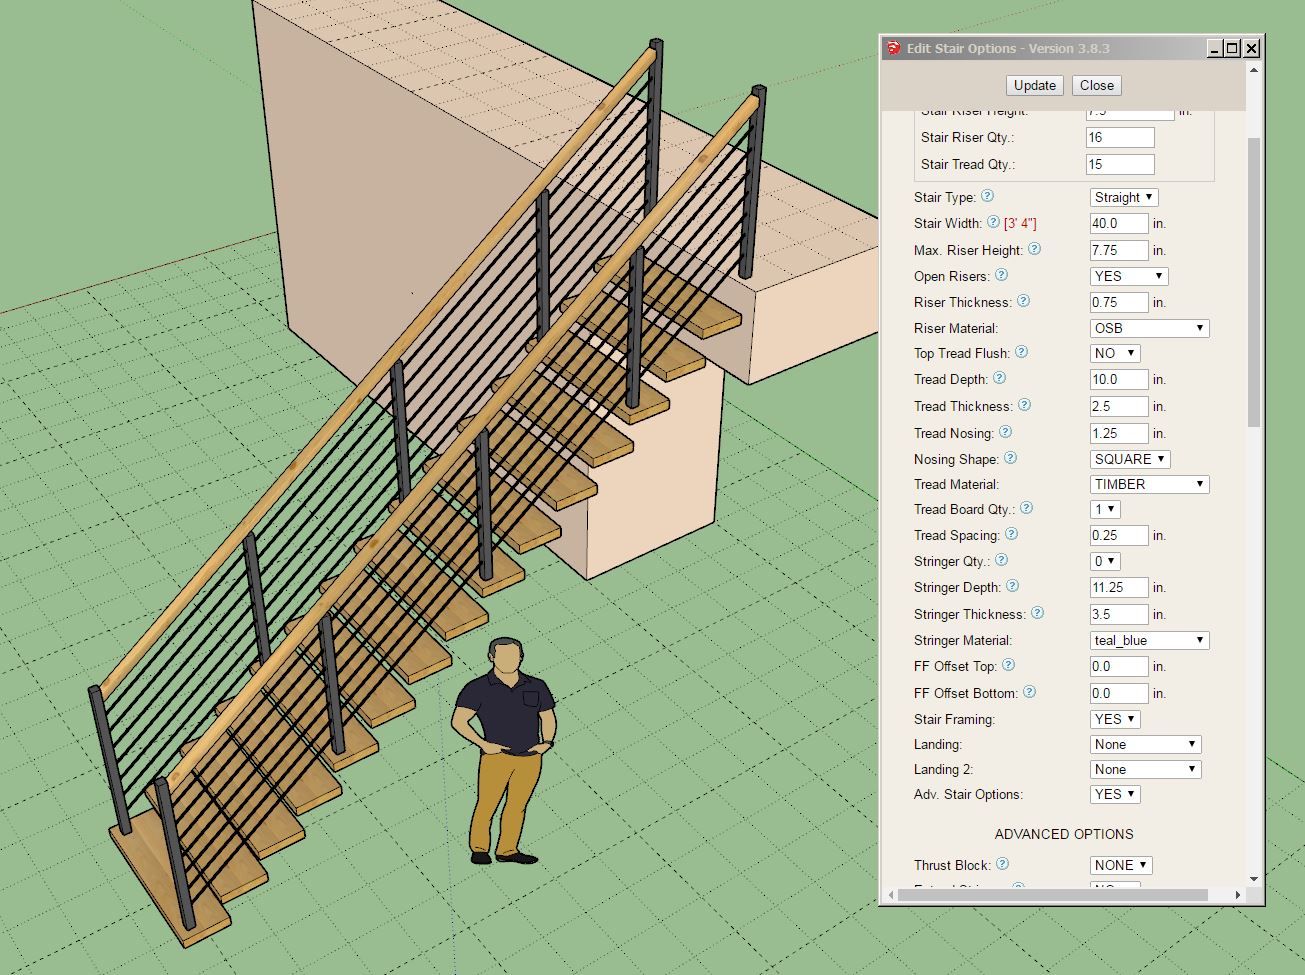Click help icon next to Thrust Block
The image size is (1305, 975).
pos(1002,864)
